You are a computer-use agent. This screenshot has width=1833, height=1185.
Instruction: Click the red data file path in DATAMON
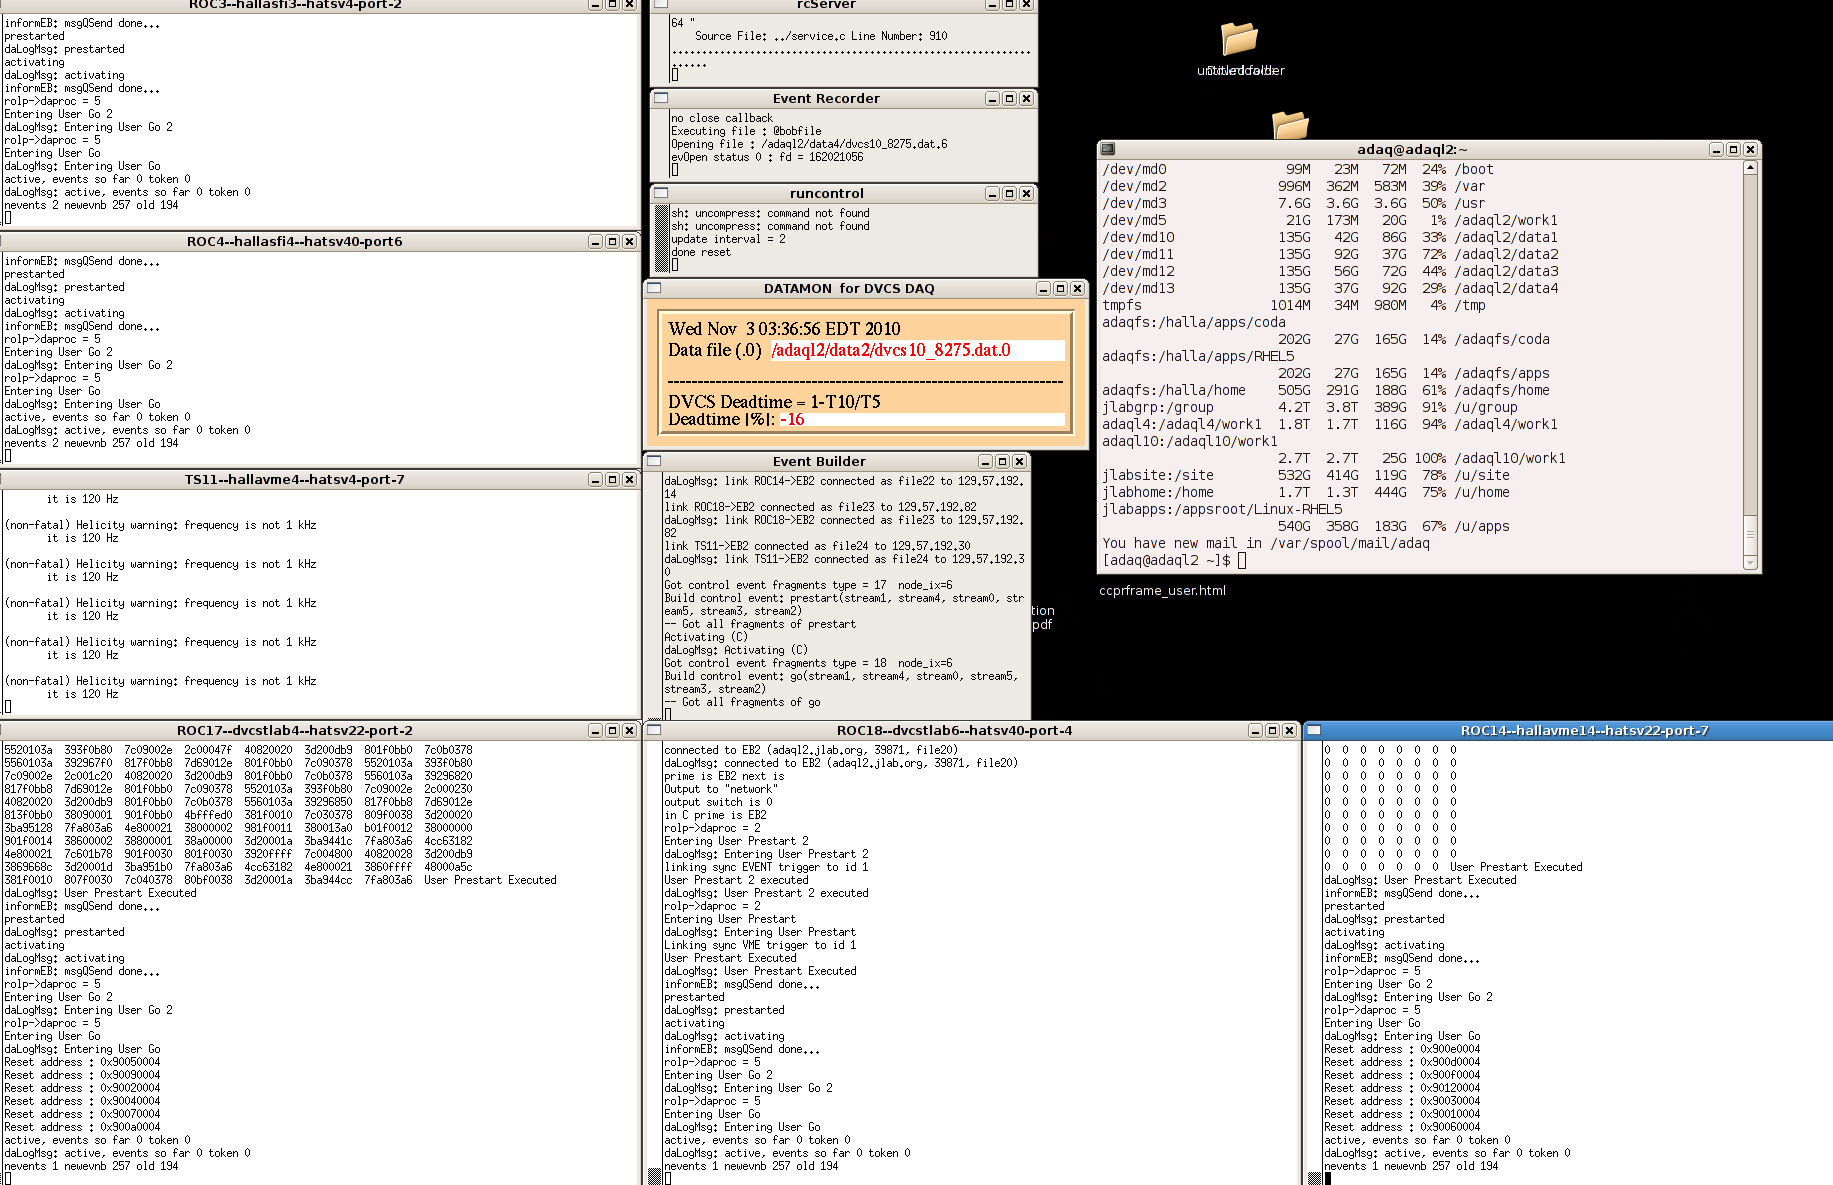(x=890, y=350)
